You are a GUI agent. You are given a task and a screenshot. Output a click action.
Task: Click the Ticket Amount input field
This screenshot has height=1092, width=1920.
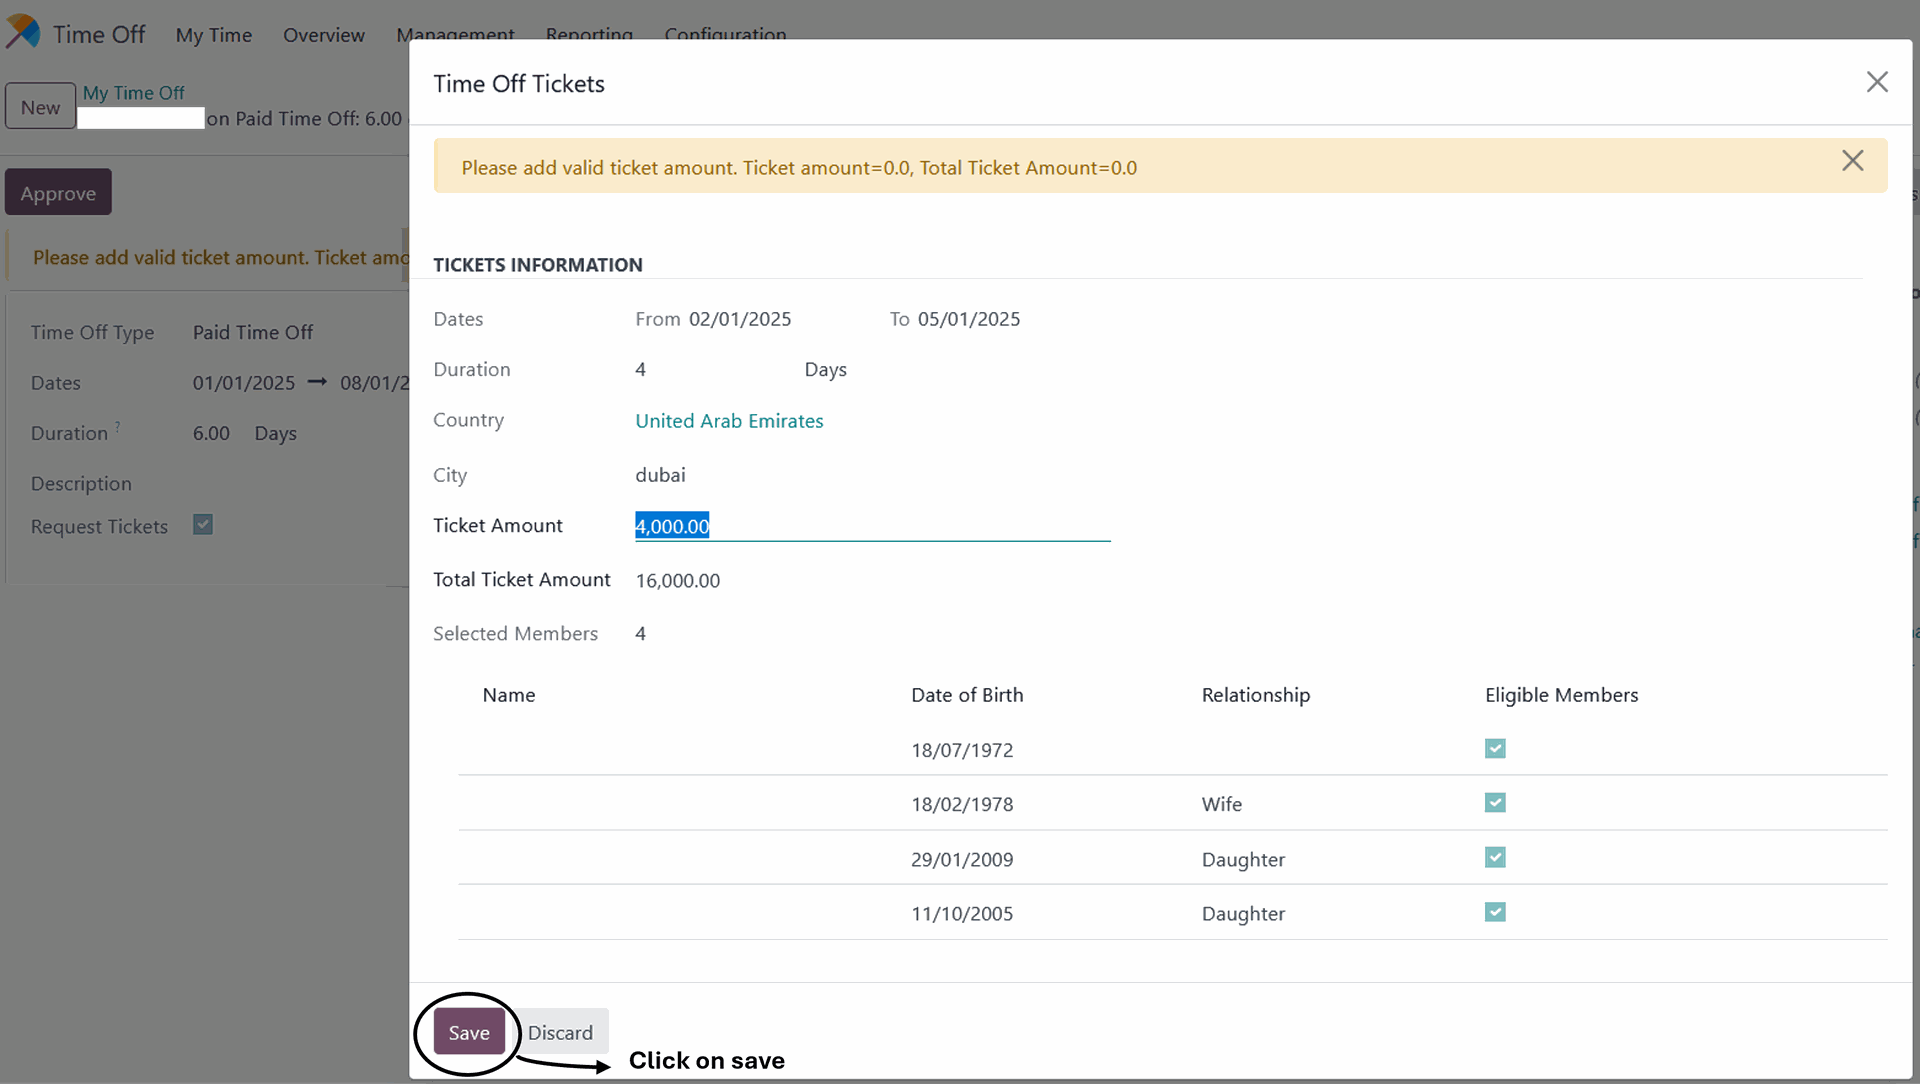[x=871, y=526]
